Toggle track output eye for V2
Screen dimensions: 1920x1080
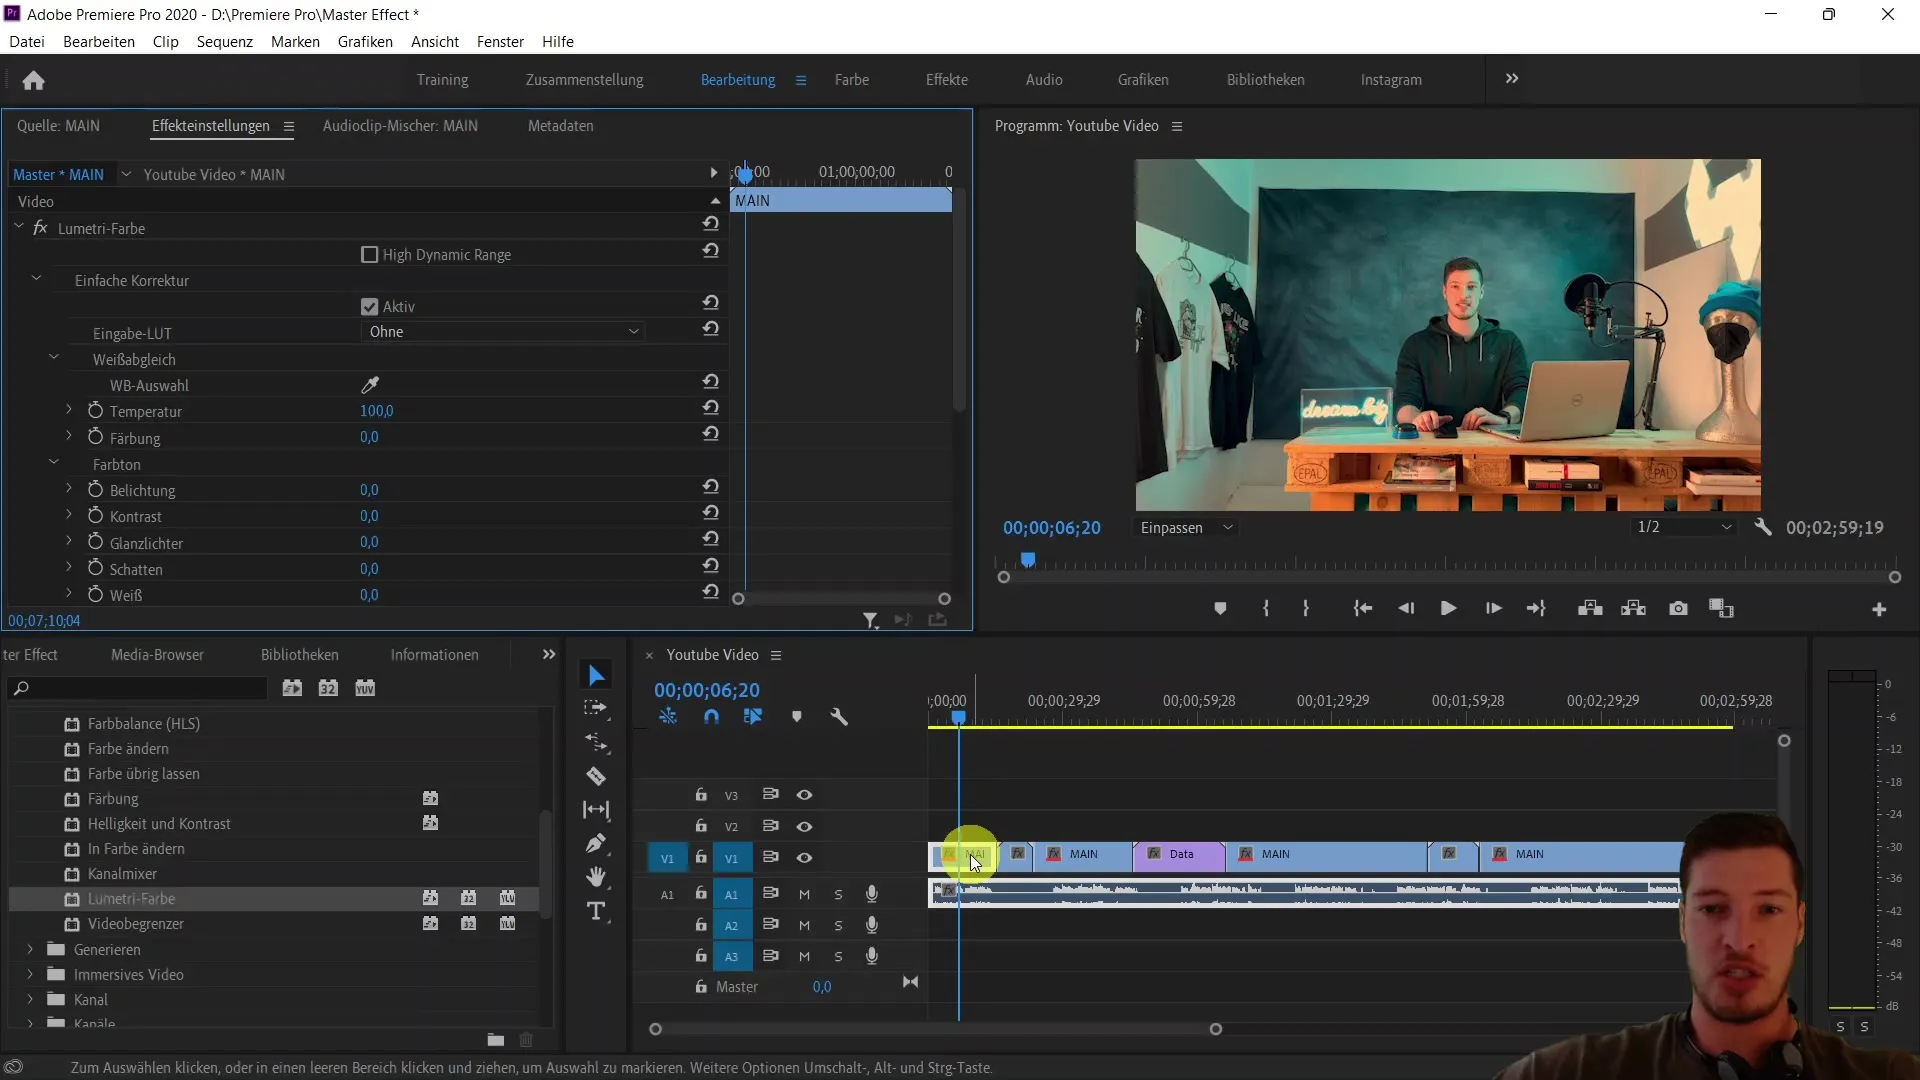pyautogui.click(x=804, y=827)
